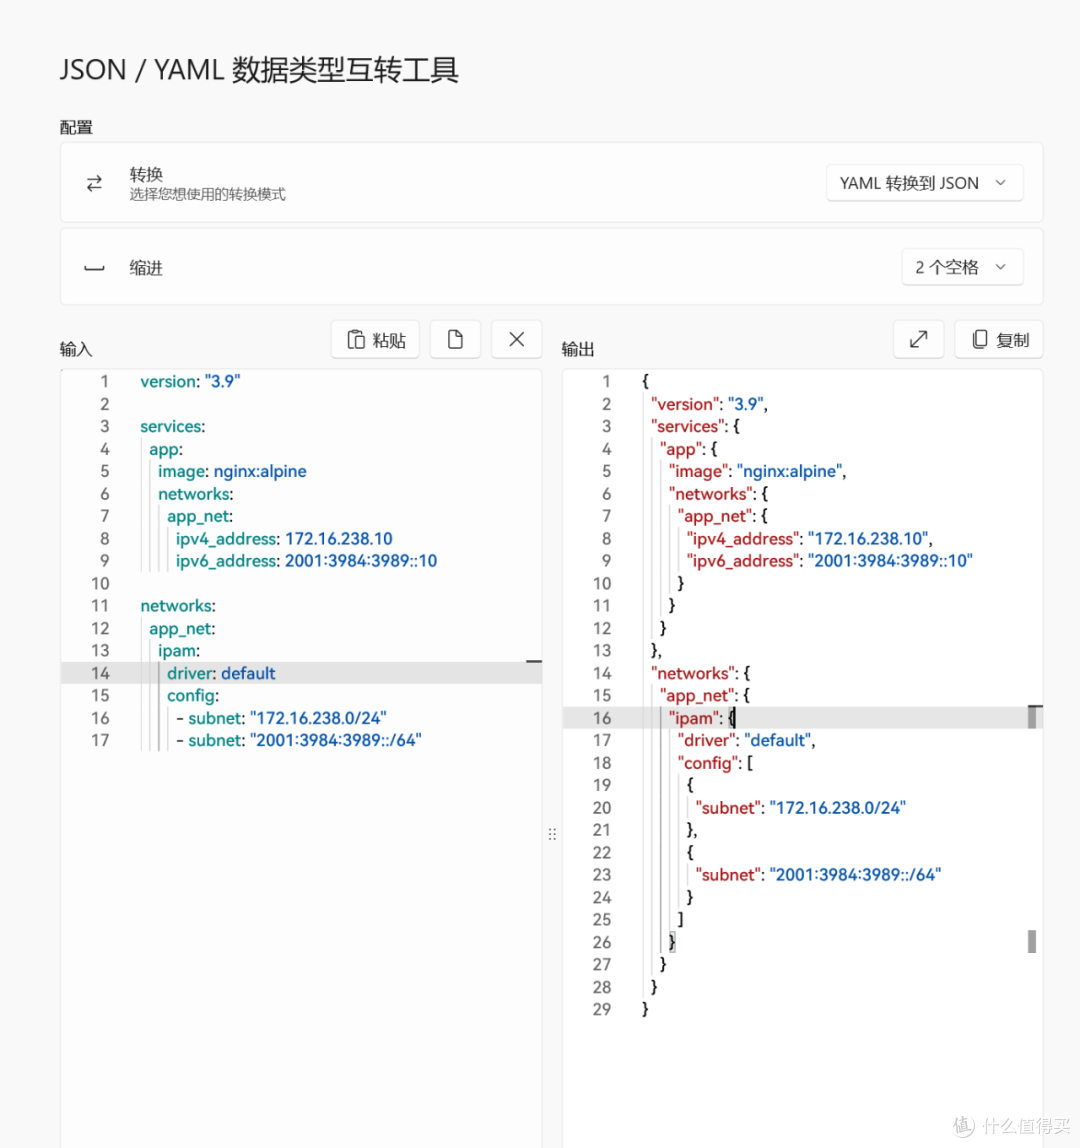
Task: Click the load file icon button
Action: 455,340
